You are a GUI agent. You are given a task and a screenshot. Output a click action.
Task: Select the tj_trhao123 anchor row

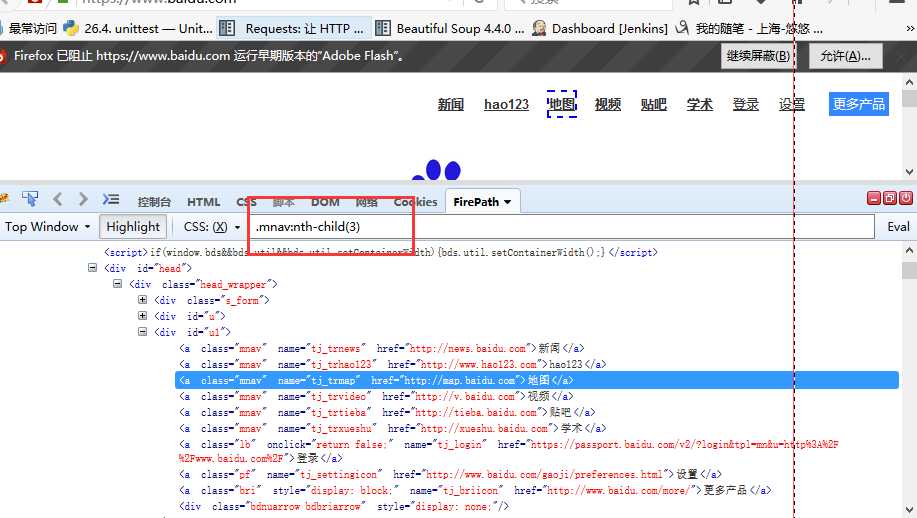click(392, 364)
